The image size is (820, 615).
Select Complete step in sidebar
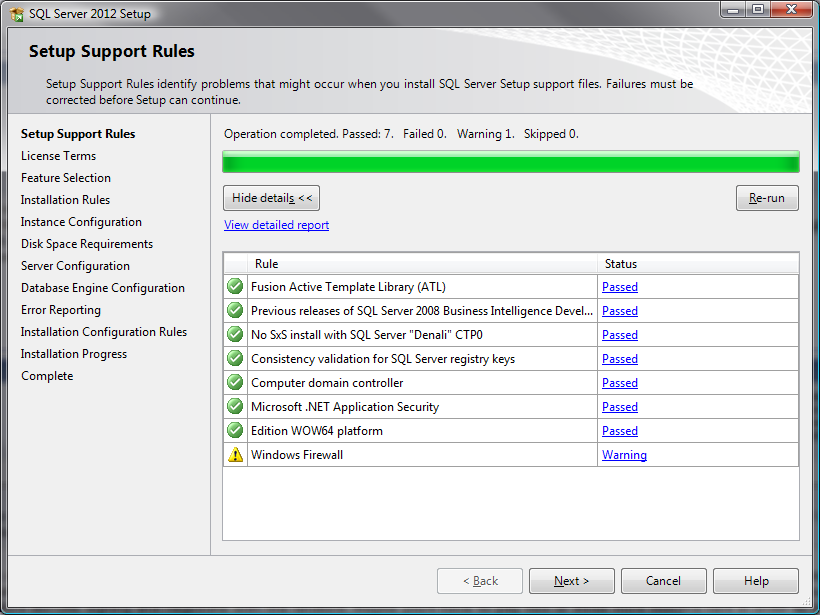pyautogui.click(x=47, y=375)
